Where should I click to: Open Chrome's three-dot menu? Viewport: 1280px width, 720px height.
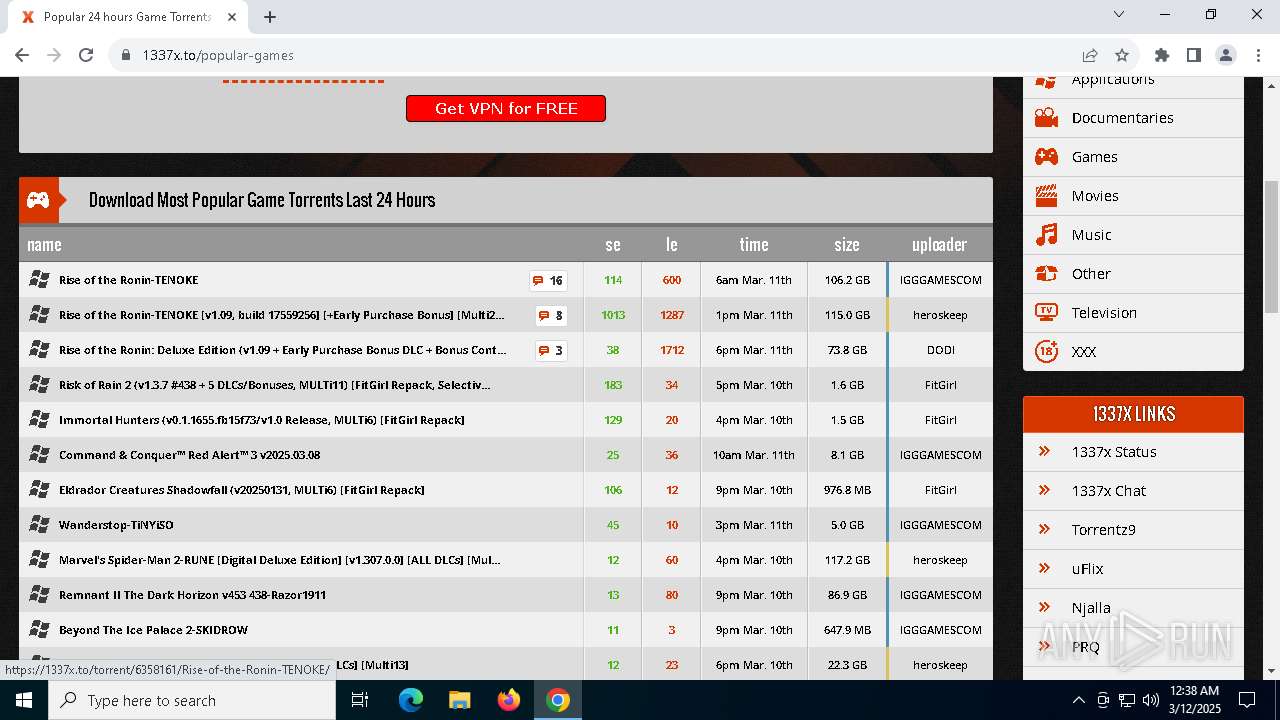pyautogui.click(x=1258, y=55)
